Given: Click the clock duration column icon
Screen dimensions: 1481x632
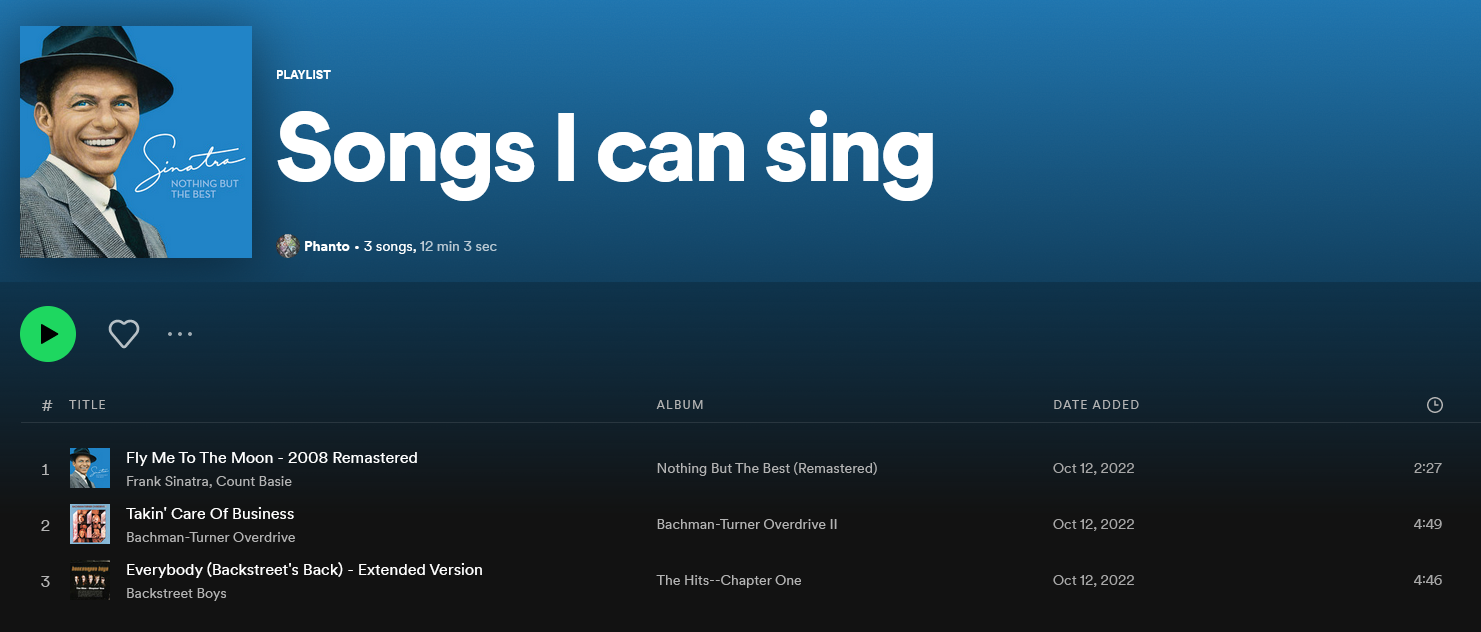Looking at the screenshot, I should [1434, 405].
